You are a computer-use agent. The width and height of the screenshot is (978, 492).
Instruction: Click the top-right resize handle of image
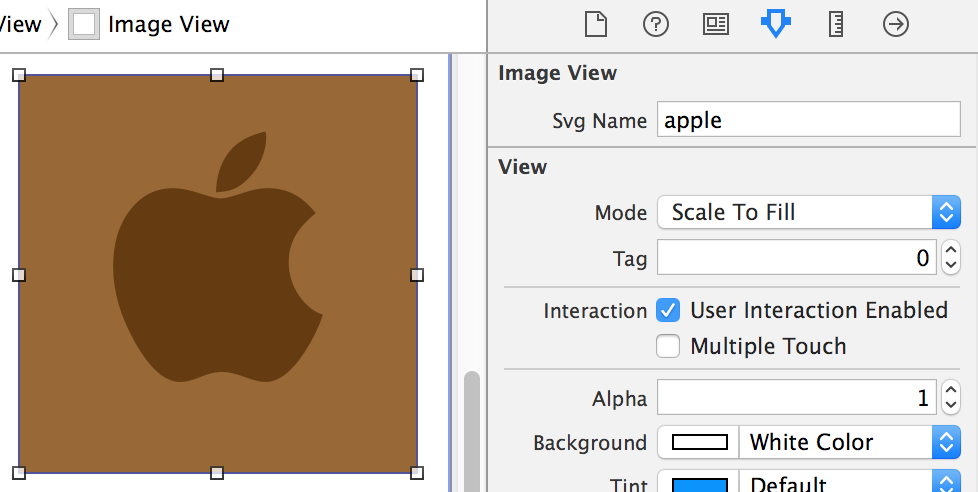417,75
